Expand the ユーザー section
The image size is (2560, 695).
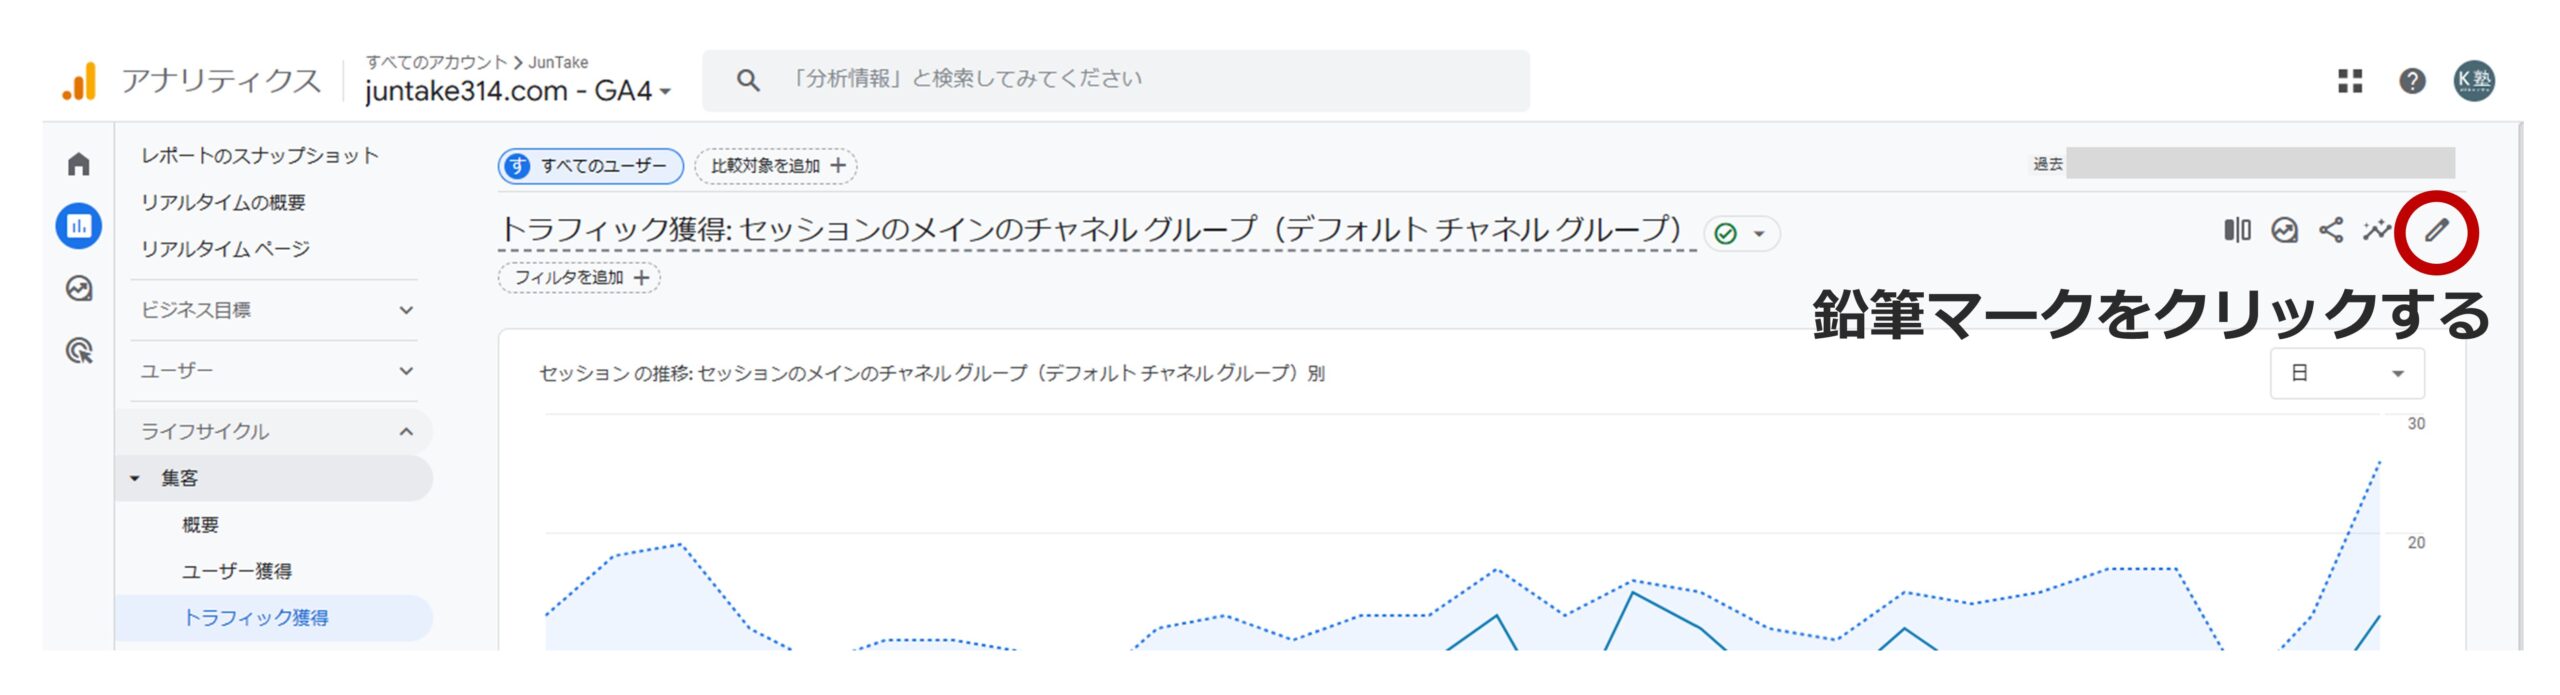275,371
